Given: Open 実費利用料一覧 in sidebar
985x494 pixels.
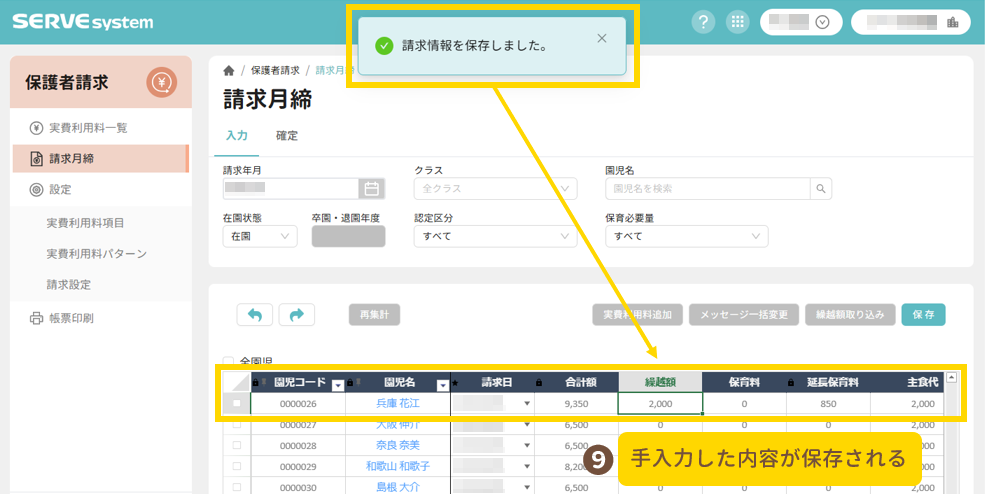Looking at the screenshot, I should click(x=88, y=128).
